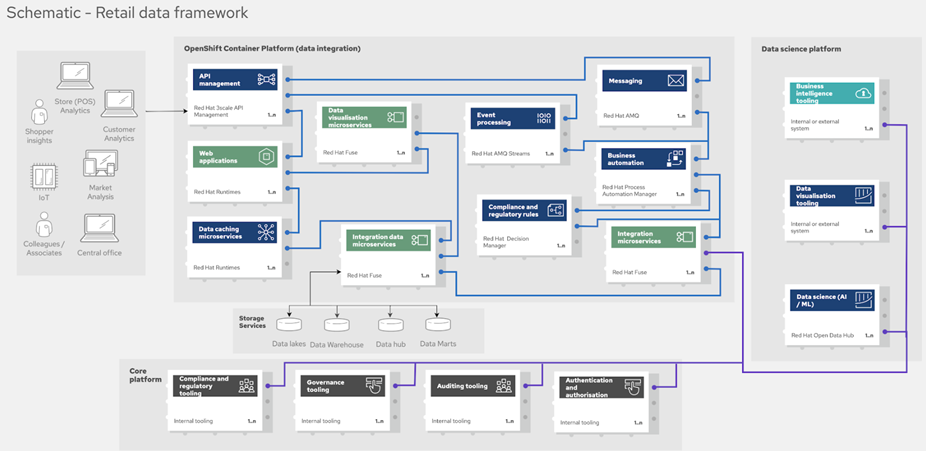The width and height of the screenshot is (926, 451).
Task: Click 'Internal tooling' under Authentication and authorisation
Action: (579, 423)
